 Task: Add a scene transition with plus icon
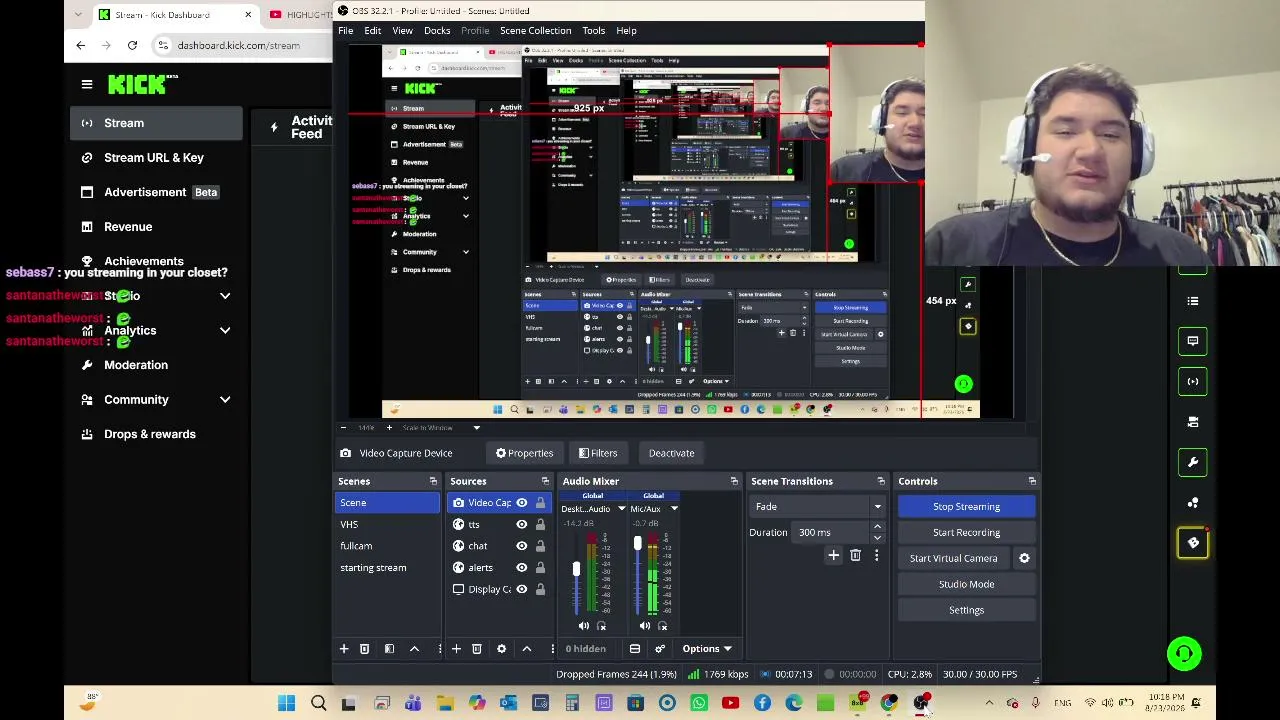tap(834, 556)
